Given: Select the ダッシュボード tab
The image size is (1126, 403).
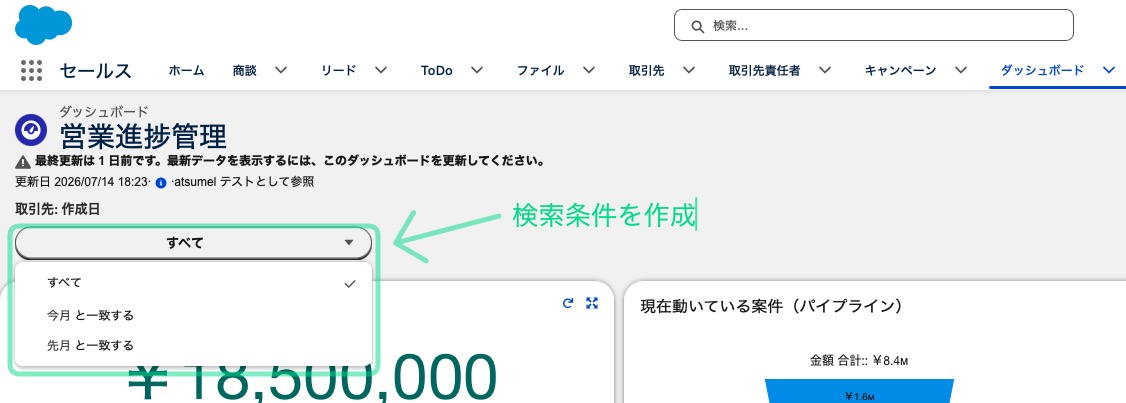Looking at the screenshot, I should click(x=1042, y=70).
